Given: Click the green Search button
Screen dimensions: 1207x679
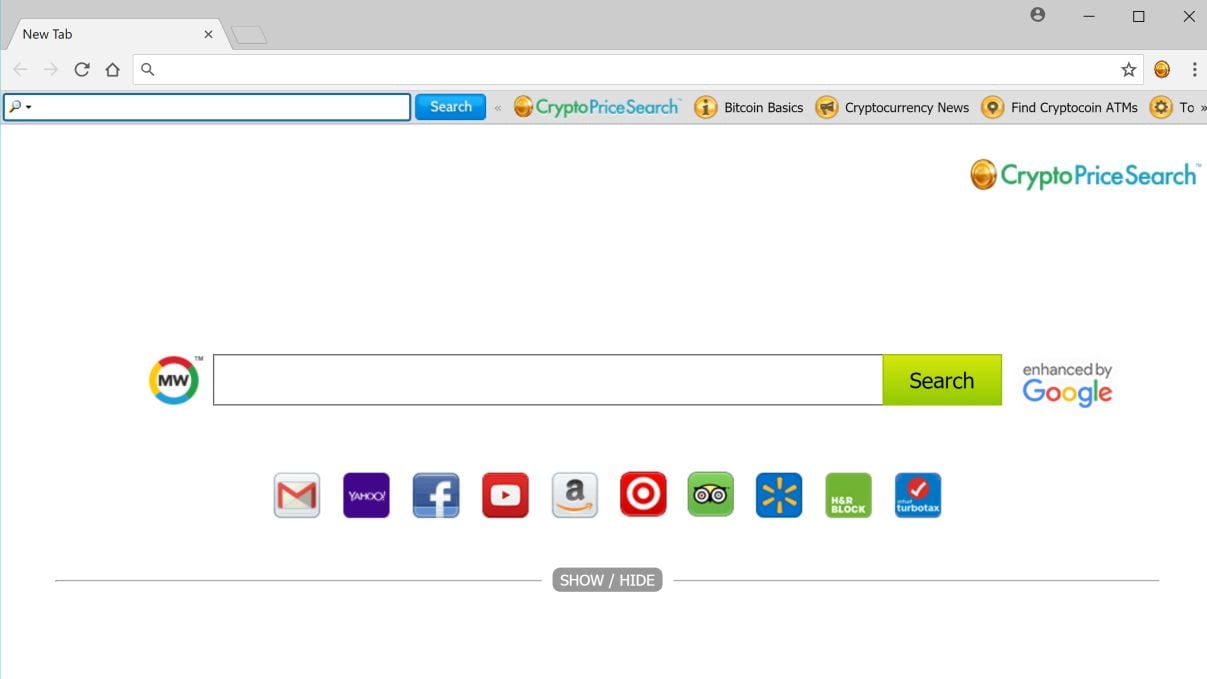Looking at the screenshot, I should 942,380.
